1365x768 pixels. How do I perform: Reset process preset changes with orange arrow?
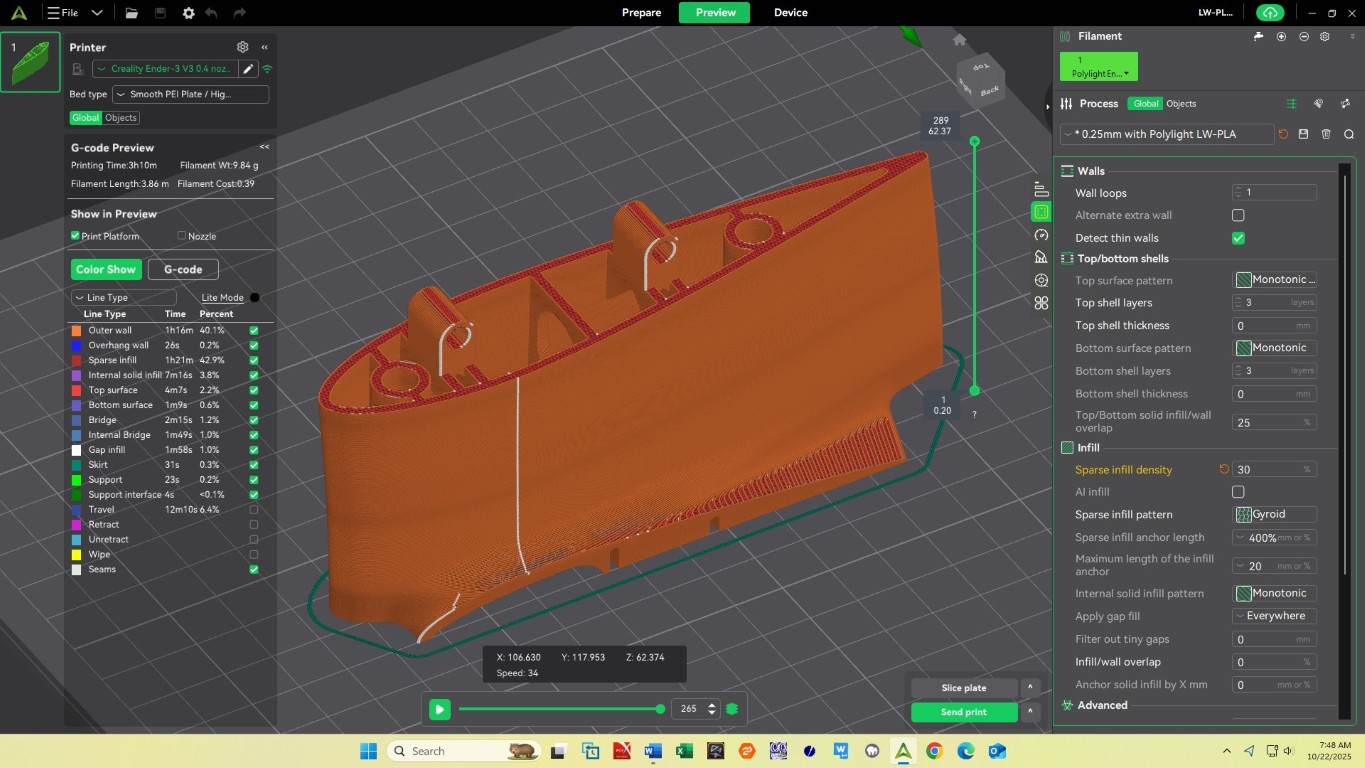pyautogui.click(x=1283, y=134)
